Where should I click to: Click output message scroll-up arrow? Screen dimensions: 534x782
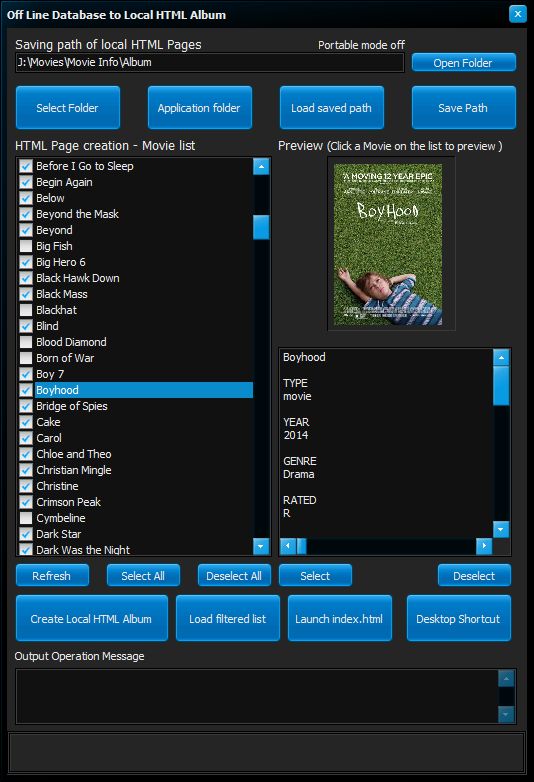point(506,678)
